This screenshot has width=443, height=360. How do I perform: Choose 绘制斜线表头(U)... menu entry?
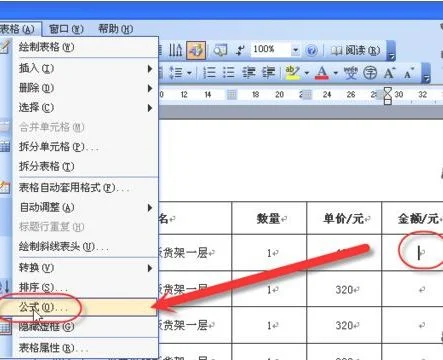85,247
